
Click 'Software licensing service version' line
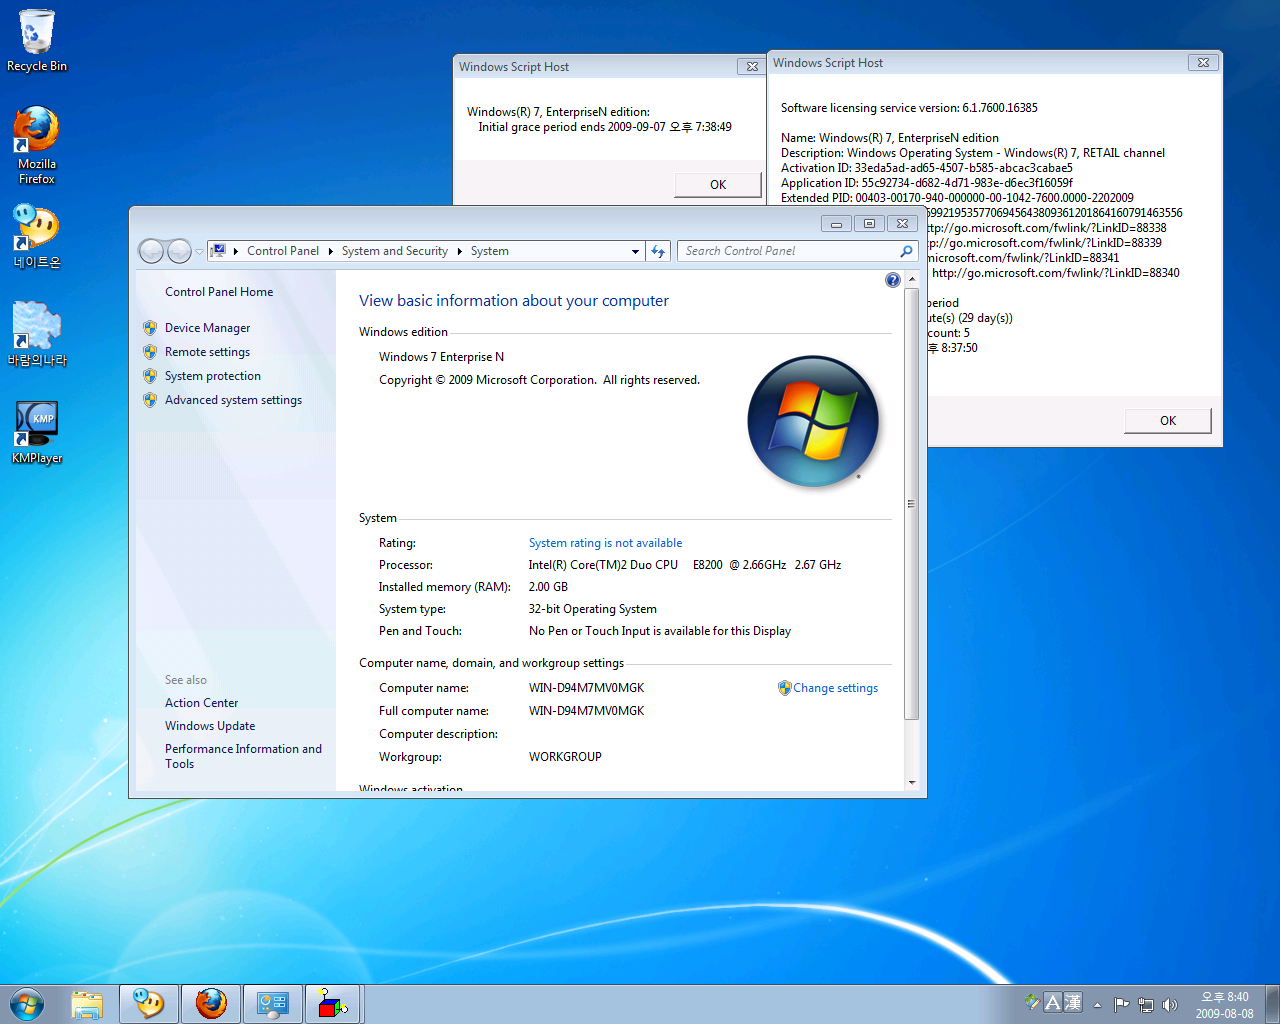[909, 108]
